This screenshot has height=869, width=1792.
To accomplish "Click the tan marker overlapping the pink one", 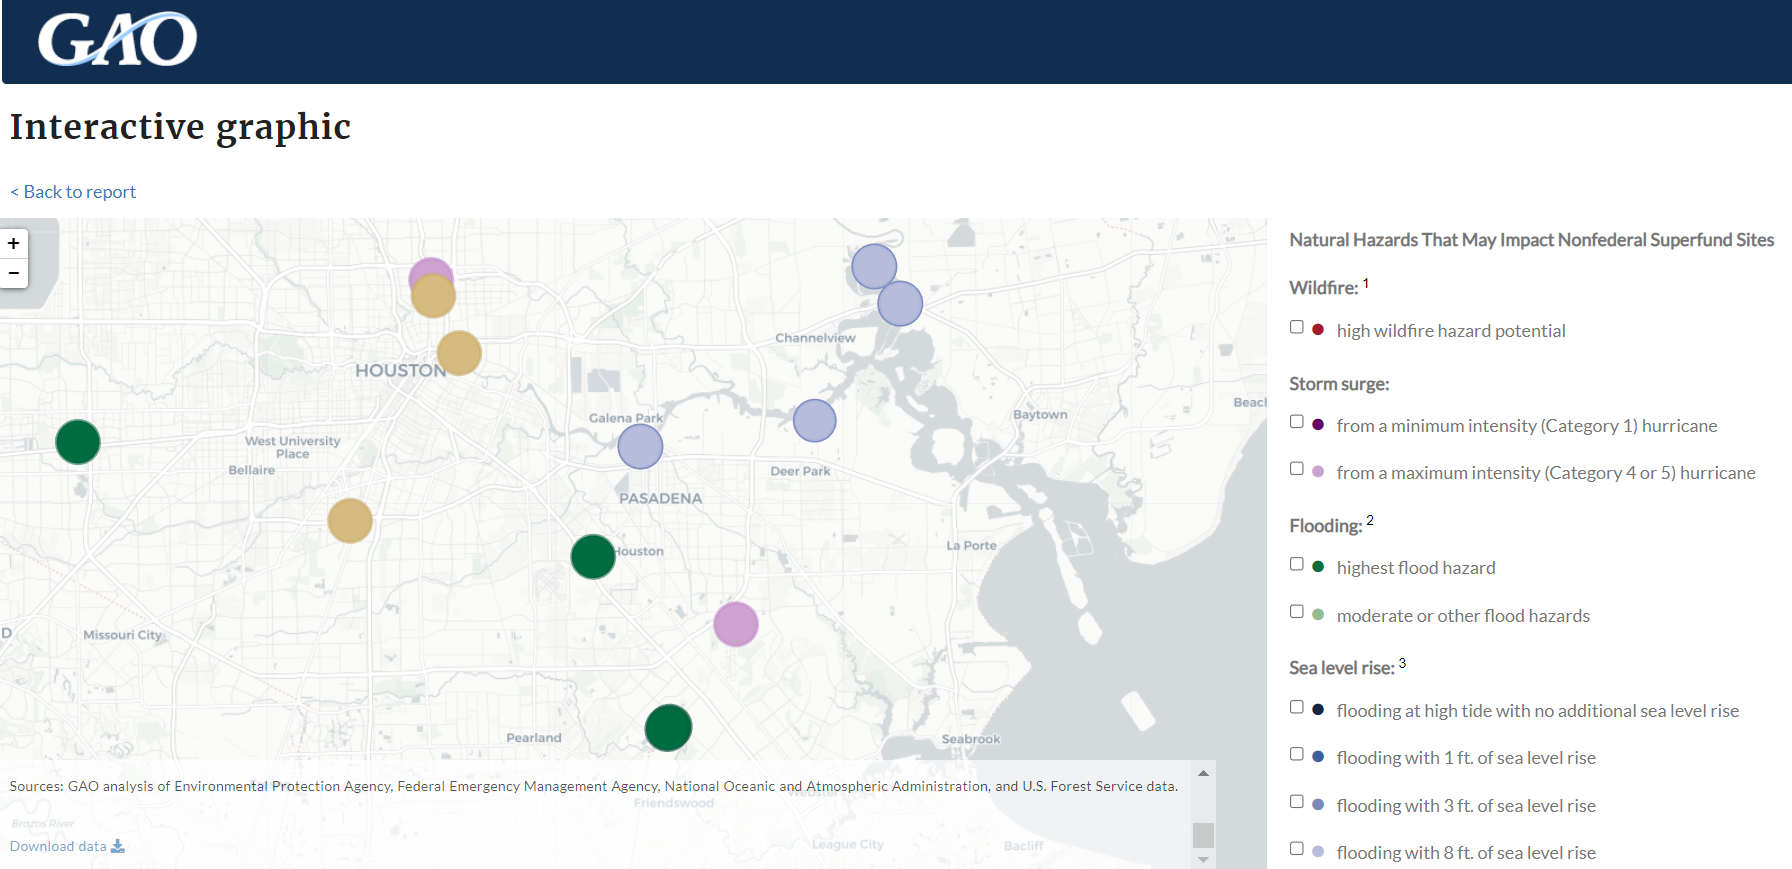I will pos(433,296).
